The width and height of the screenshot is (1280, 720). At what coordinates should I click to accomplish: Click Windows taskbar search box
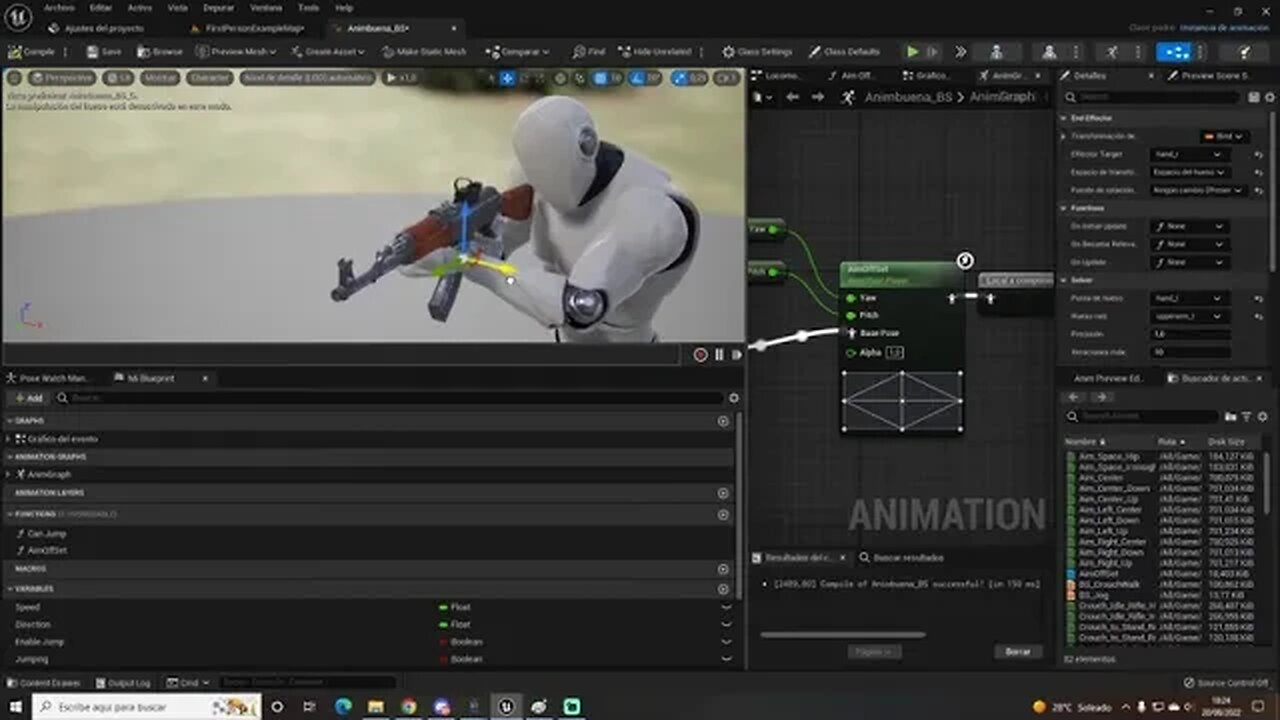tap(146, 707)
